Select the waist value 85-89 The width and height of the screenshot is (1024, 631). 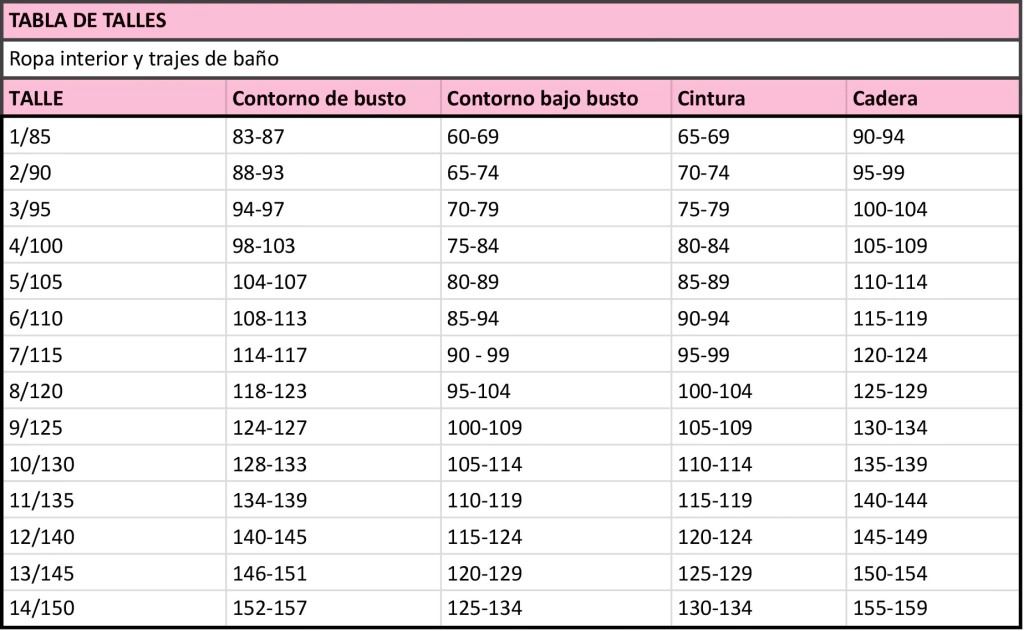tap(704, 282)
